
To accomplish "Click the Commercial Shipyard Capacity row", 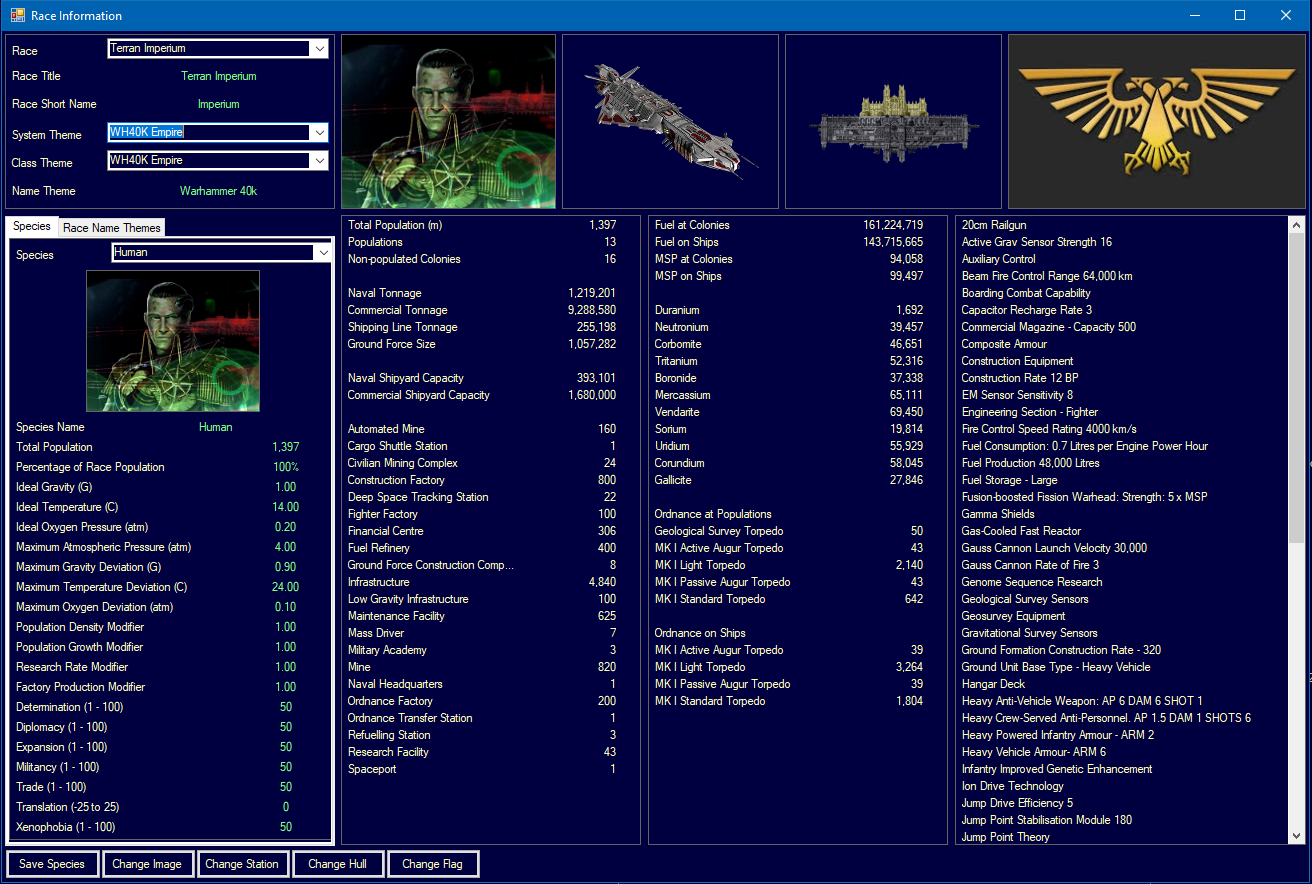I will pos(482,395).
